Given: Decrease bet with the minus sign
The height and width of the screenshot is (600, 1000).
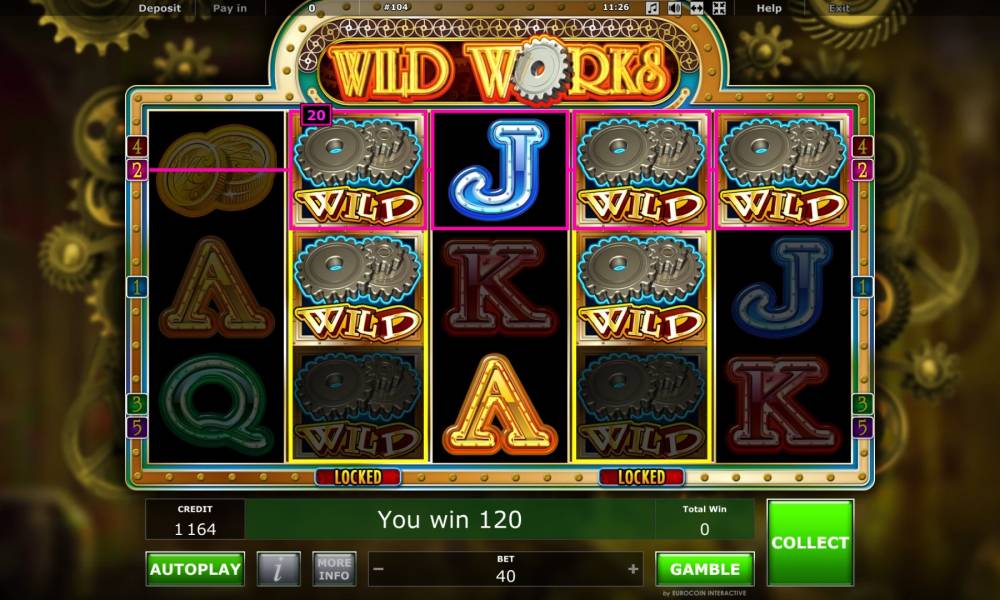Looking at the screenshot, I should (x=378, y=569).
